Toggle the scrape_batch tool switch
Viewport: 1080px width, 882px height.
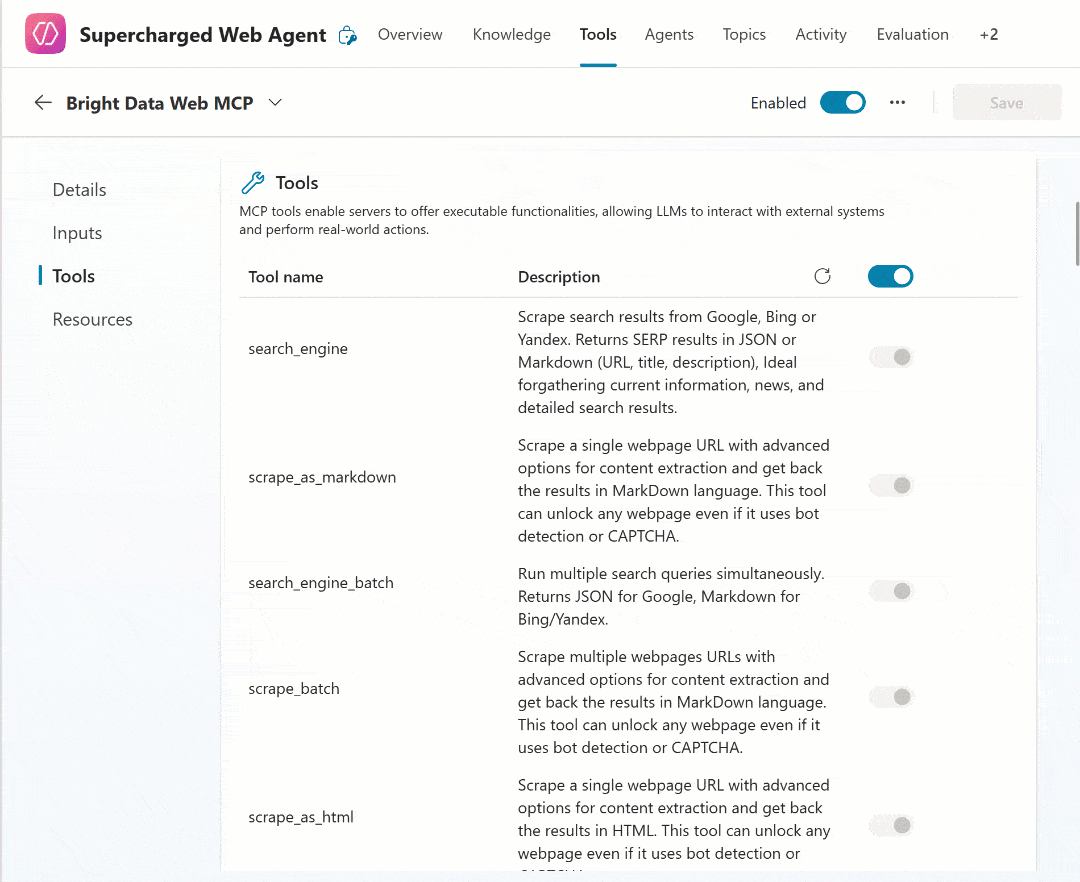[891, 697]
